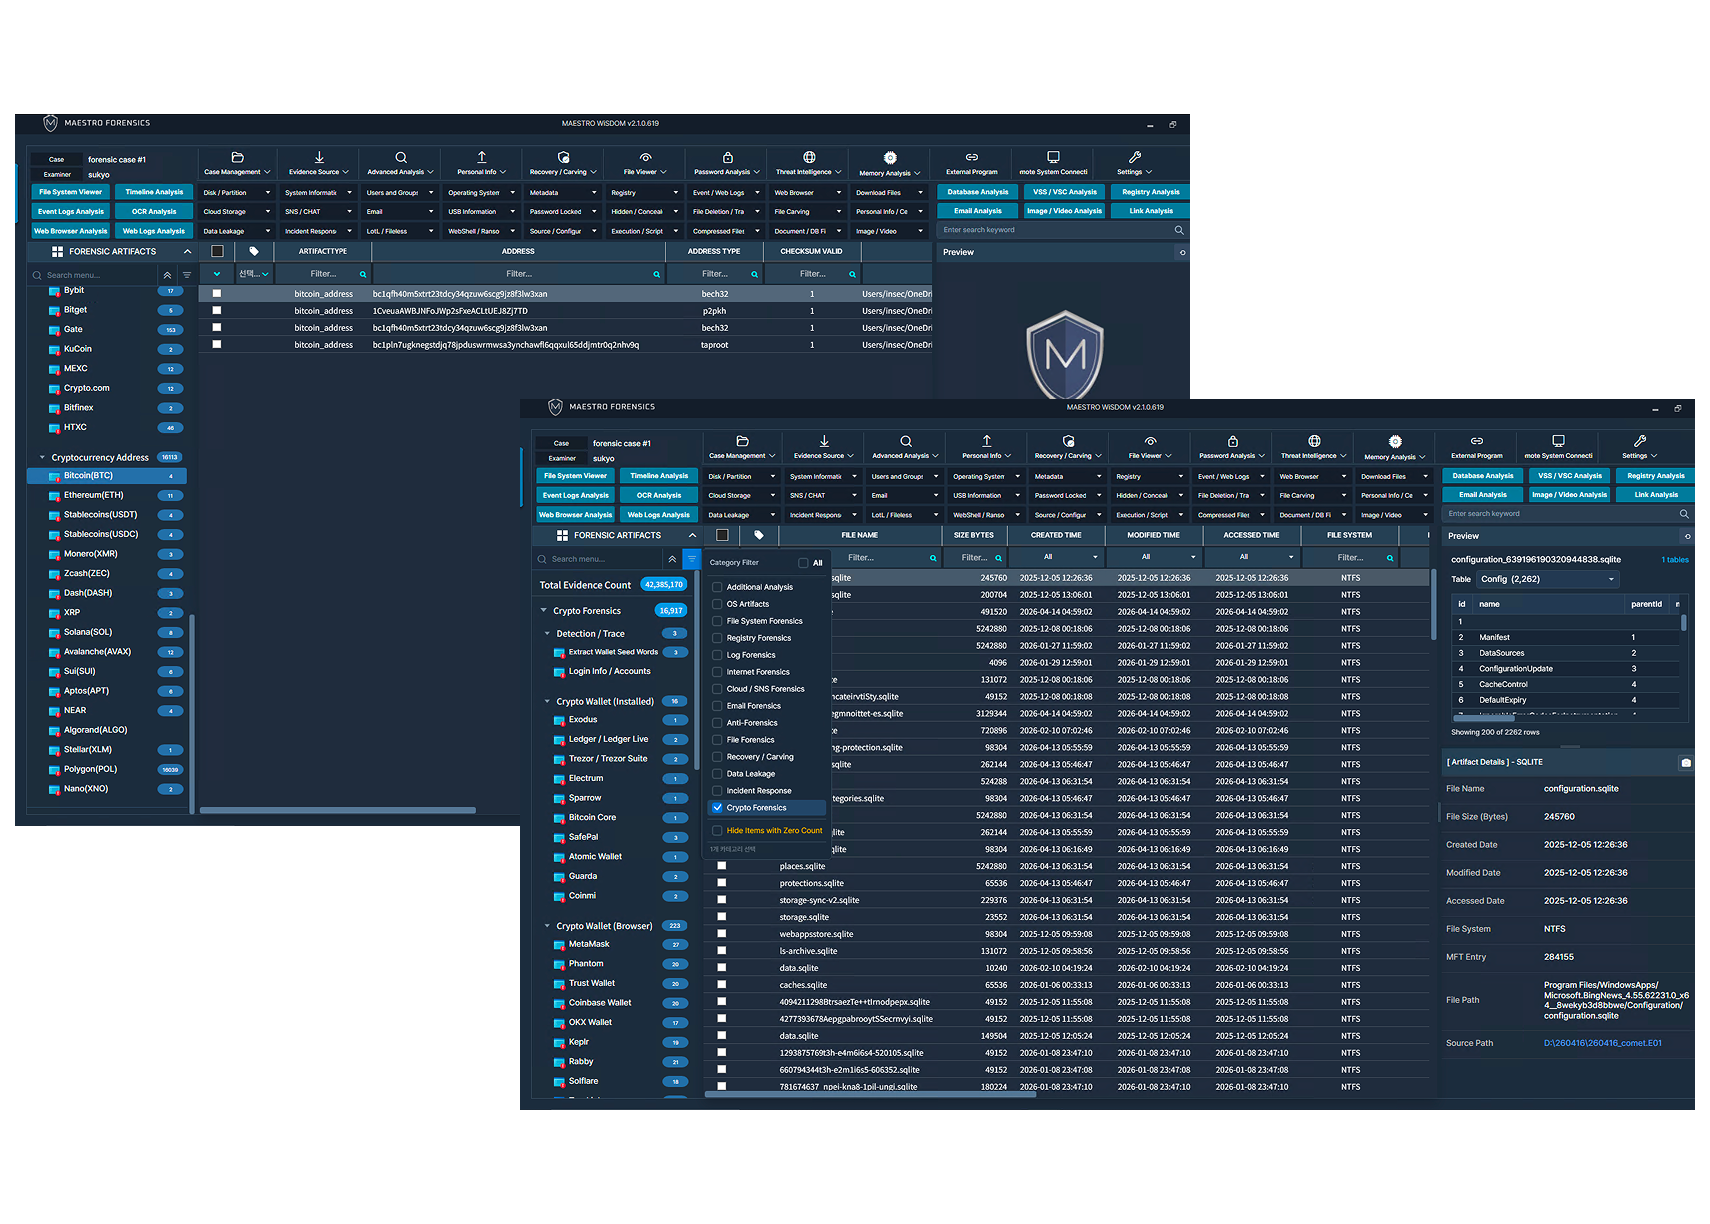1710x1224 pixels.
Task: Open Cloud Storage dropdown in front window
Action: click(x=742, y=496)
